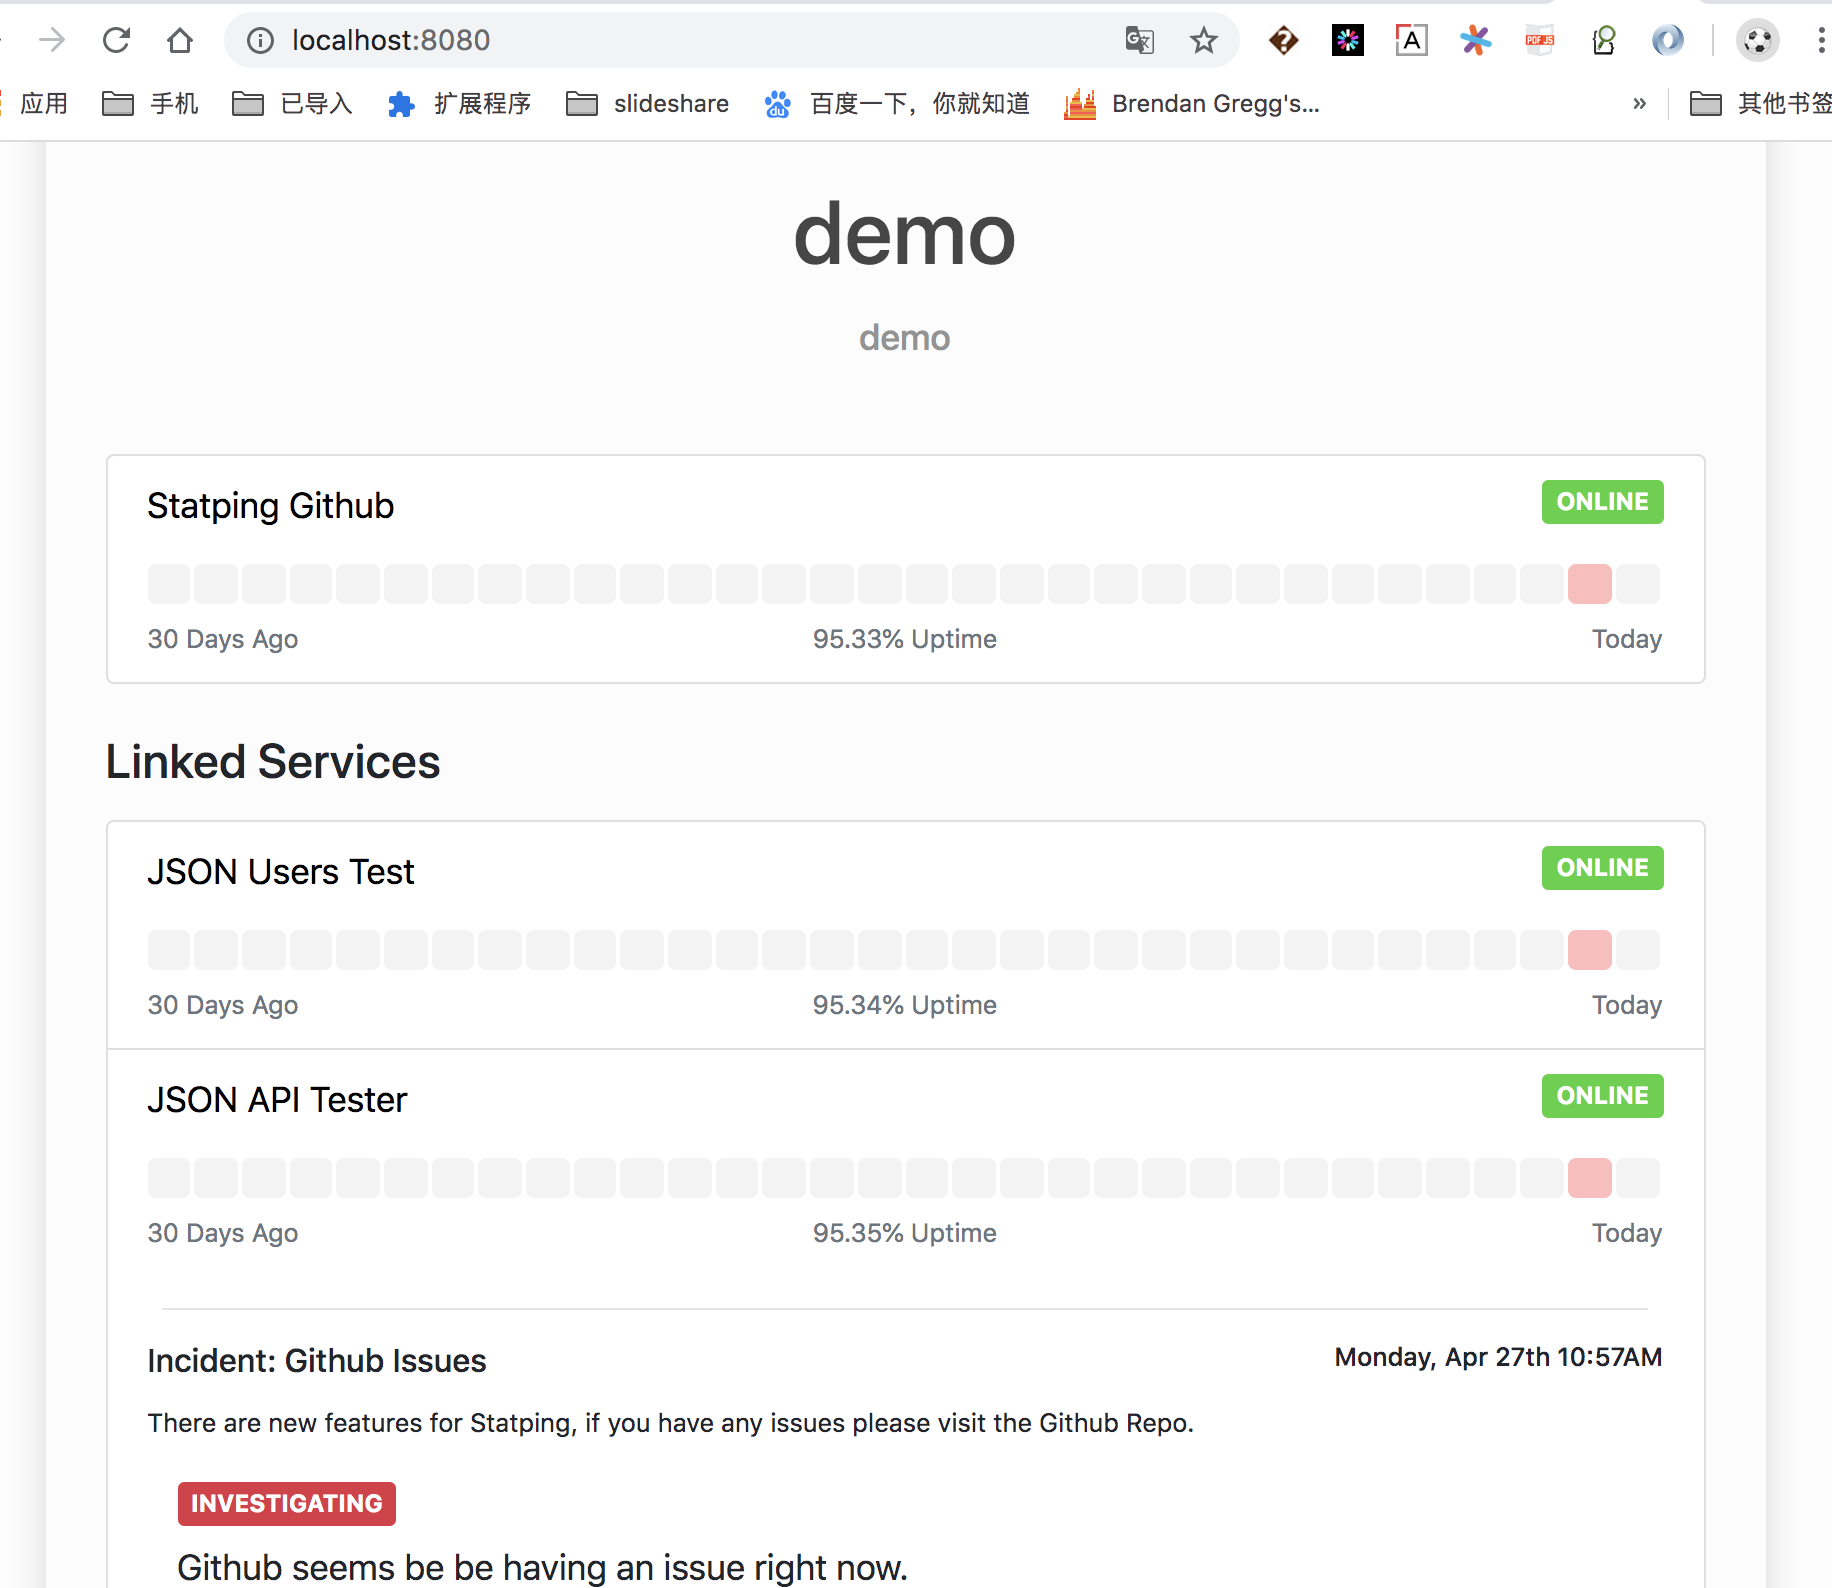Viewport: 1832px width, 1588px height.
Task: Click the red downtime block in Statping Github row
Action: (1590, 584)
